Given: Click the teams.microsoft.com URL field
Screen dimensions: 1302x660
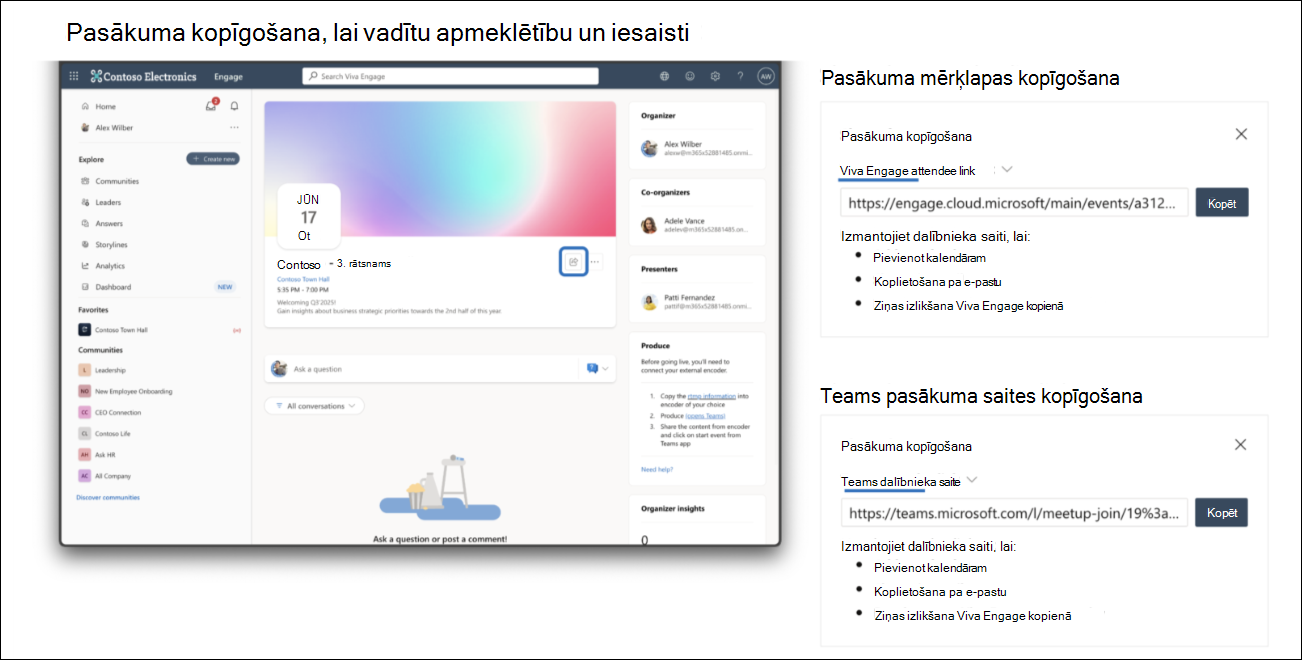Looking at the screenshot, I should point(1014,513).
